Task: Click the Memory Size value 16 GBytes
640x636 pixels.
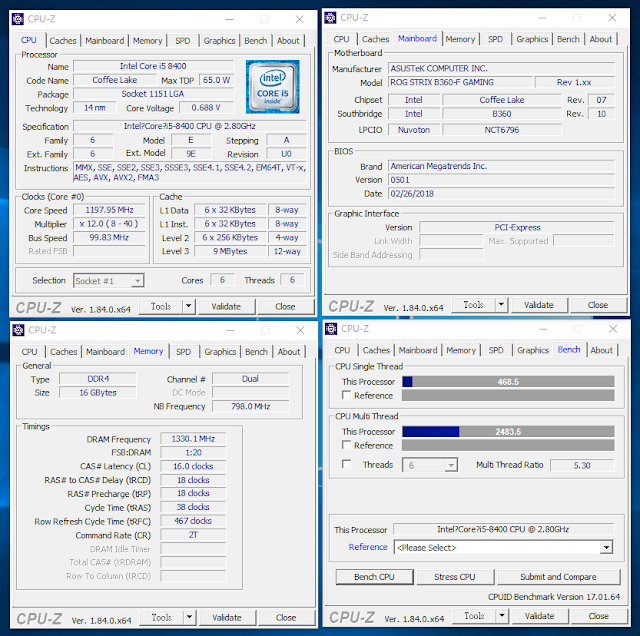Action: pyautogui.click(x=98, y=393)
